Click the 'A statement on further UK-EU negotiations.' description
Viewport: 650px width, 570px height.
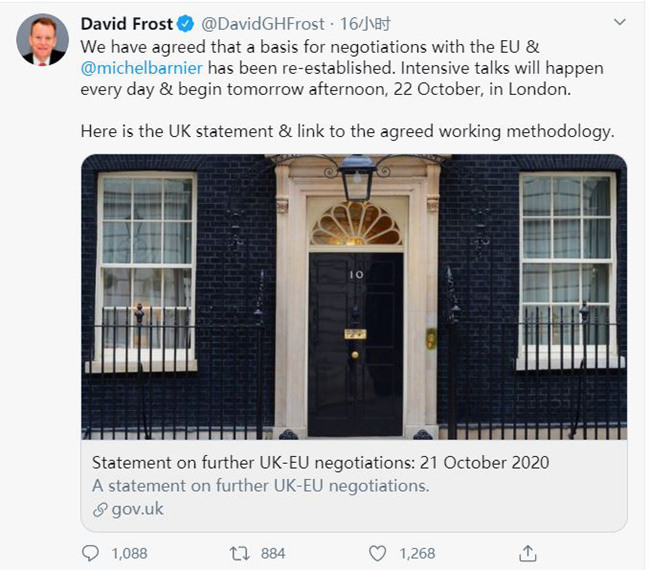260,486
